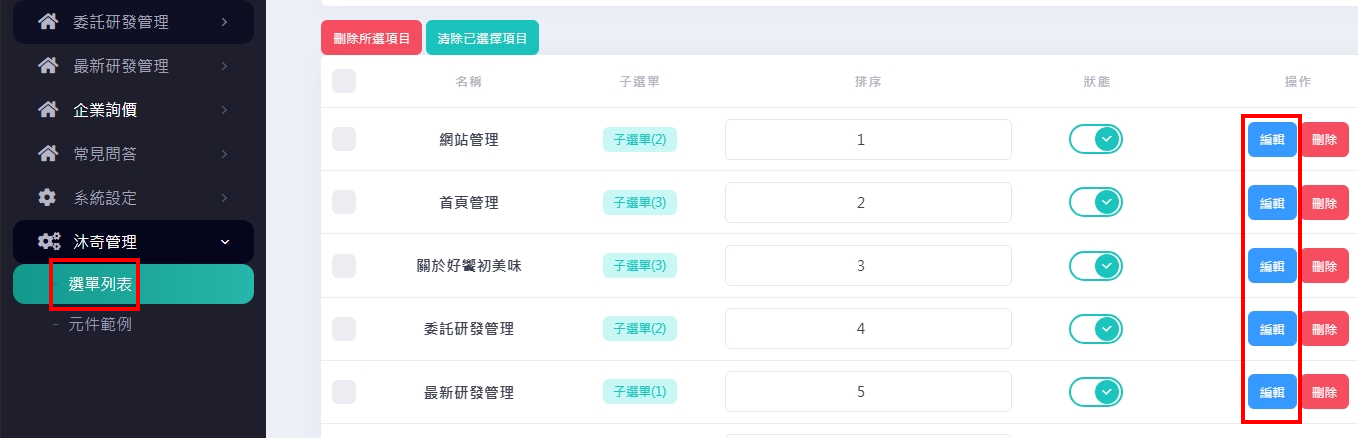Viewport: 1358px width, 438px height.
Task: Open the 選單列表 sidebar item
Action: coord(100,284)
